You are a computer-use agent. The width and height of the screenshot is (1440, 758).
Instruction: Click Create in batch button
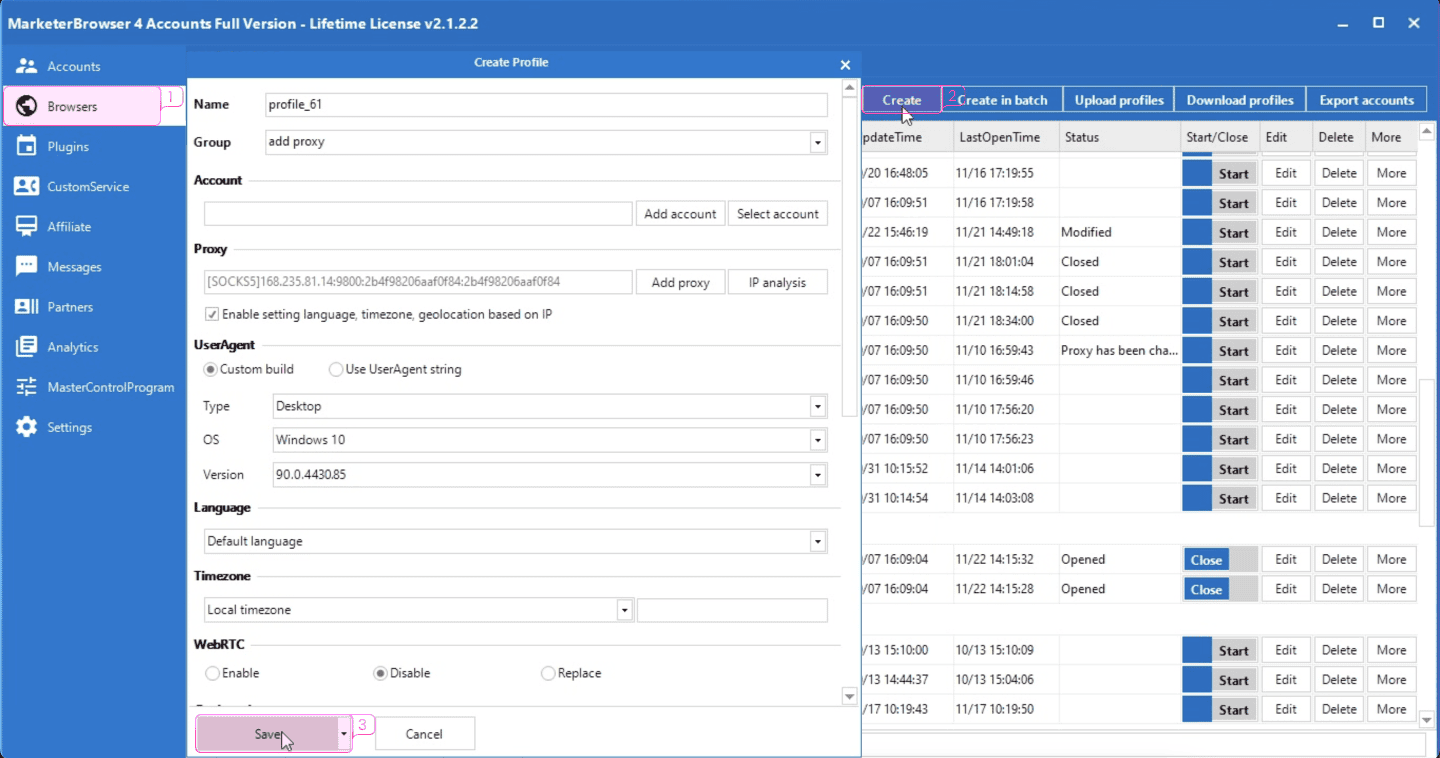[1003, 100]
